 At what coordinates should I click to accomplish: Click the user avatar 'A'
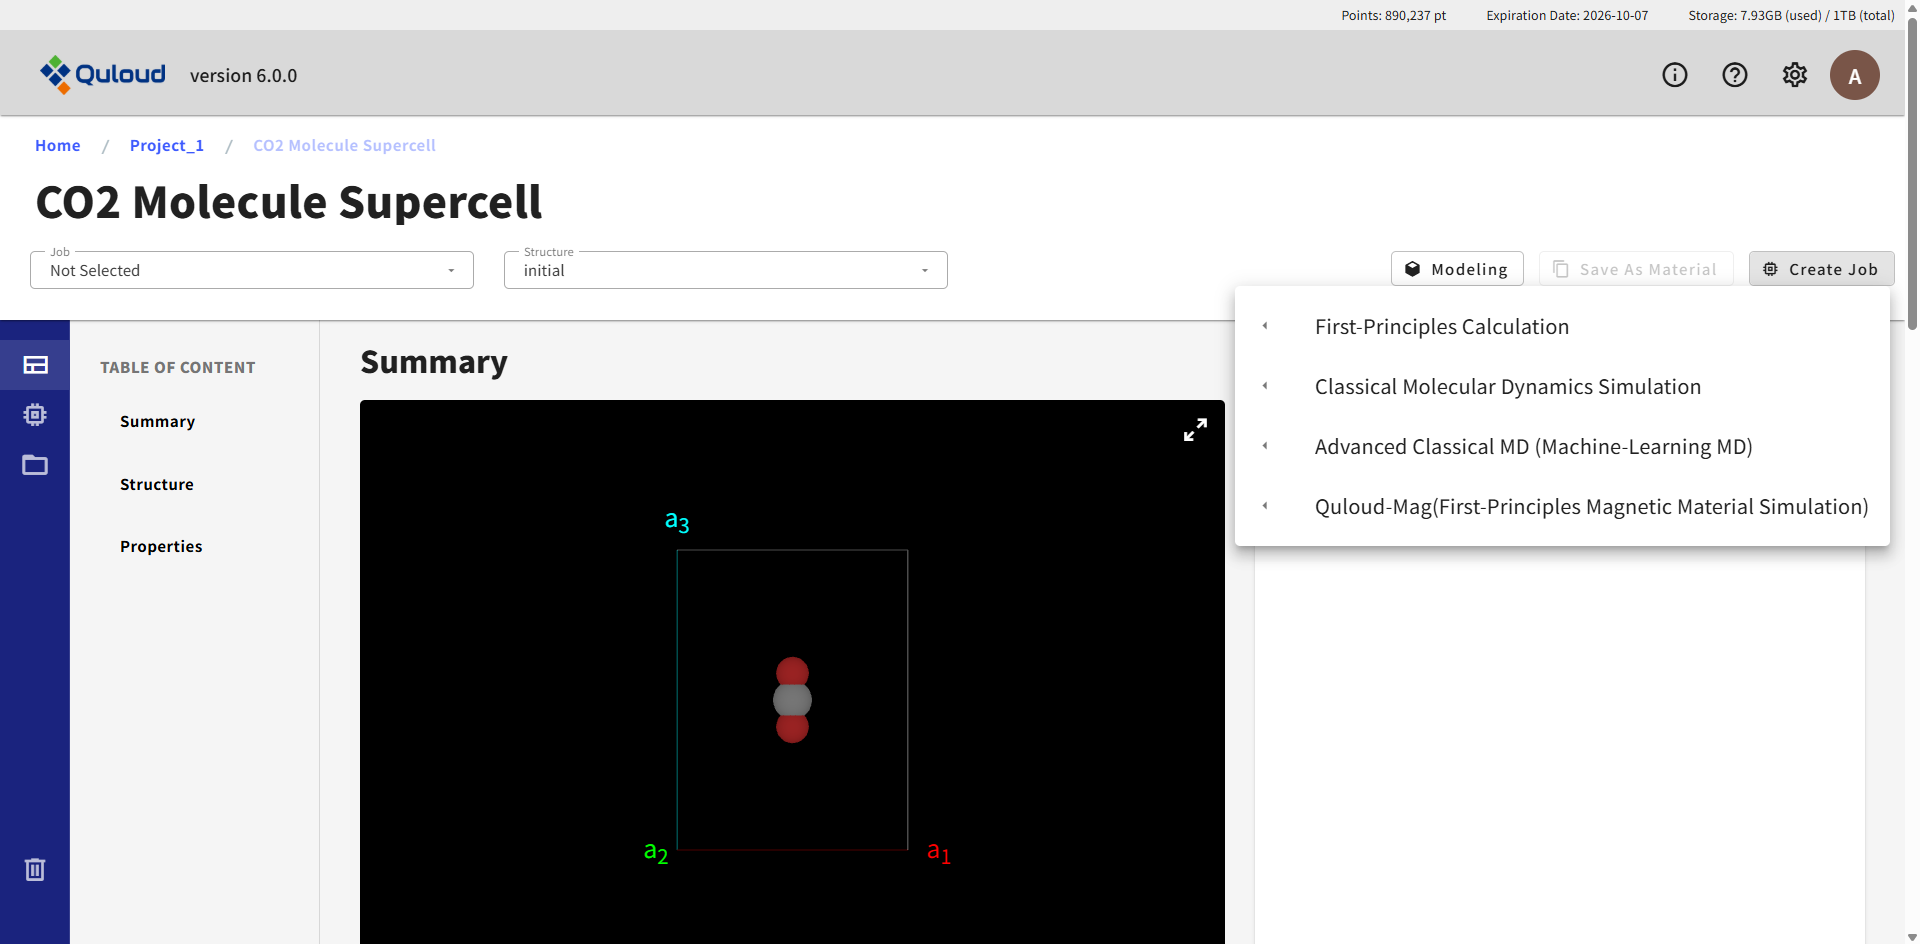pos(1854,75)
